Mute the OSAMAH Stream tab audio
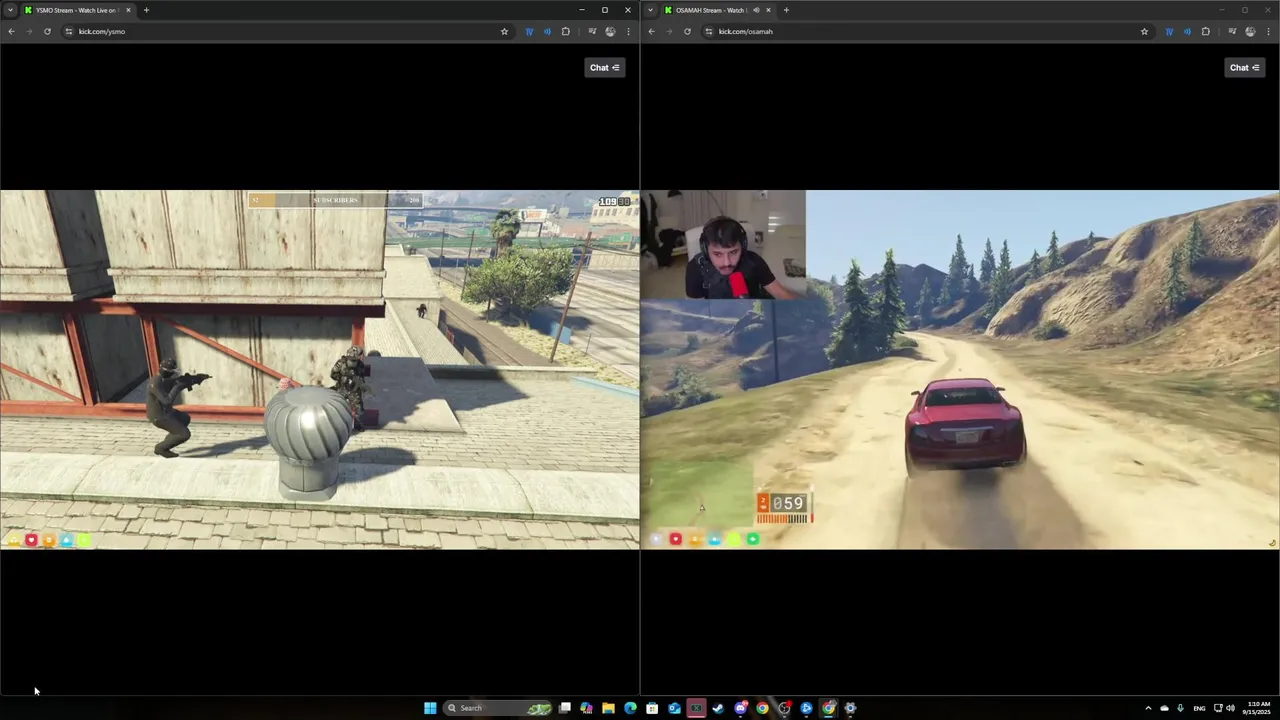The image size is (1280, 720). [756, 10]
